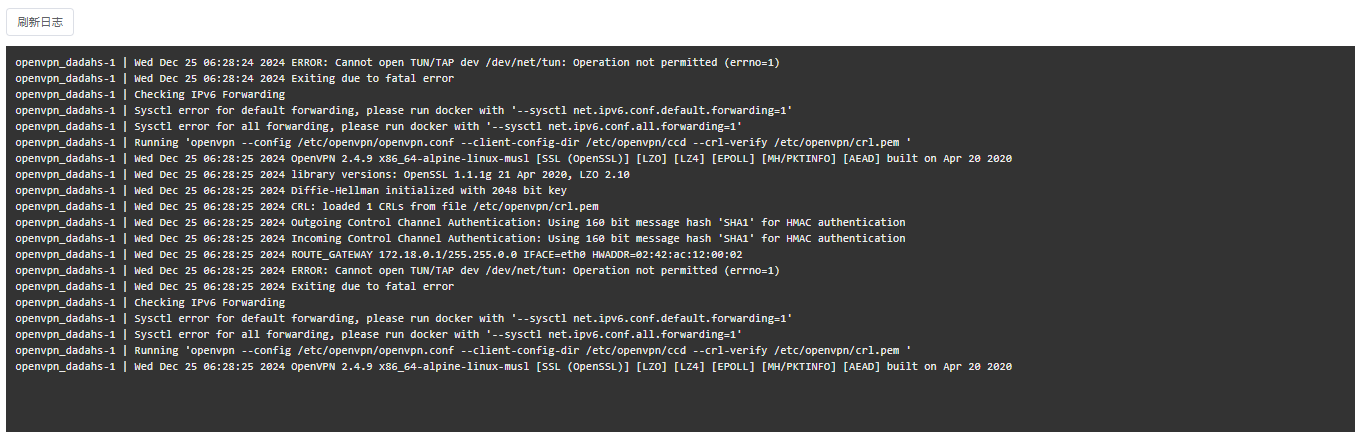Select the Incoming Control Channel Authentication line
Screen dimensions: 1355x432
coord(460,238)
